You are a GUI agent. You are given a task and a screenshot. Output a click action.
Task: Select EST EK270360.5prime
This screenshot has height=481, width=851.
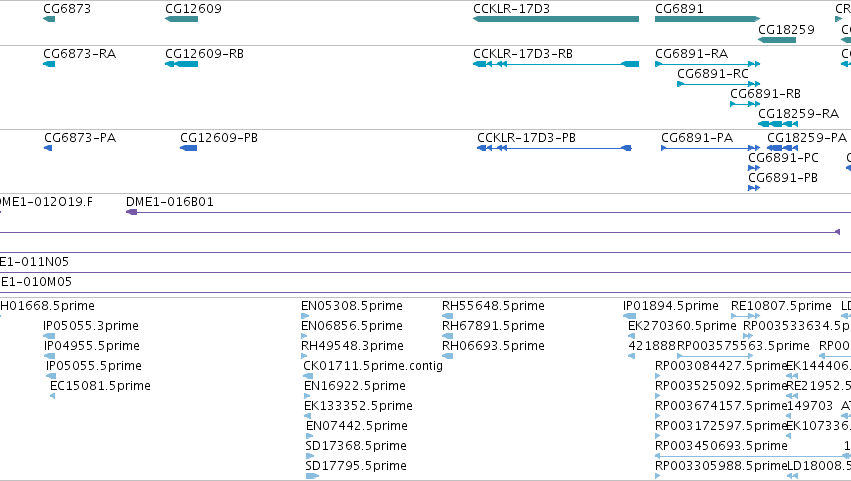[631, 336]
